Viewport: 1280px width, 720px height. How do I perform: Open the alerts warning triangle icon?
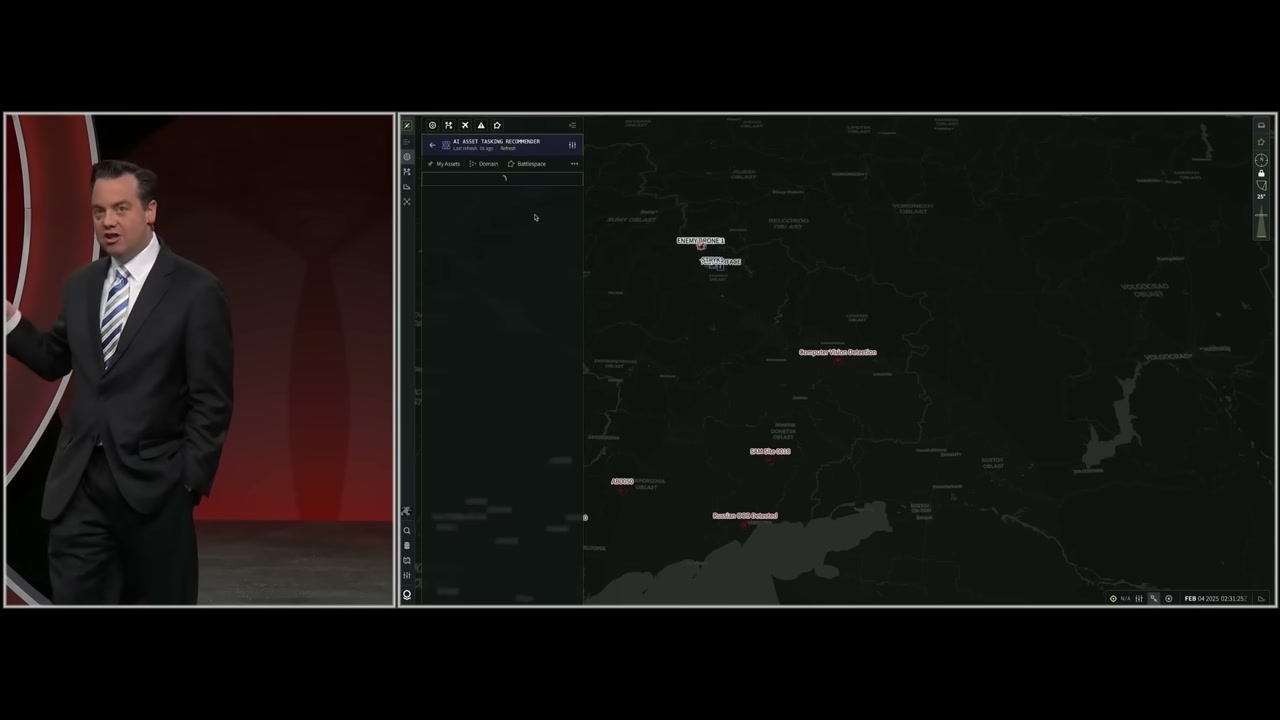(481, 125)
